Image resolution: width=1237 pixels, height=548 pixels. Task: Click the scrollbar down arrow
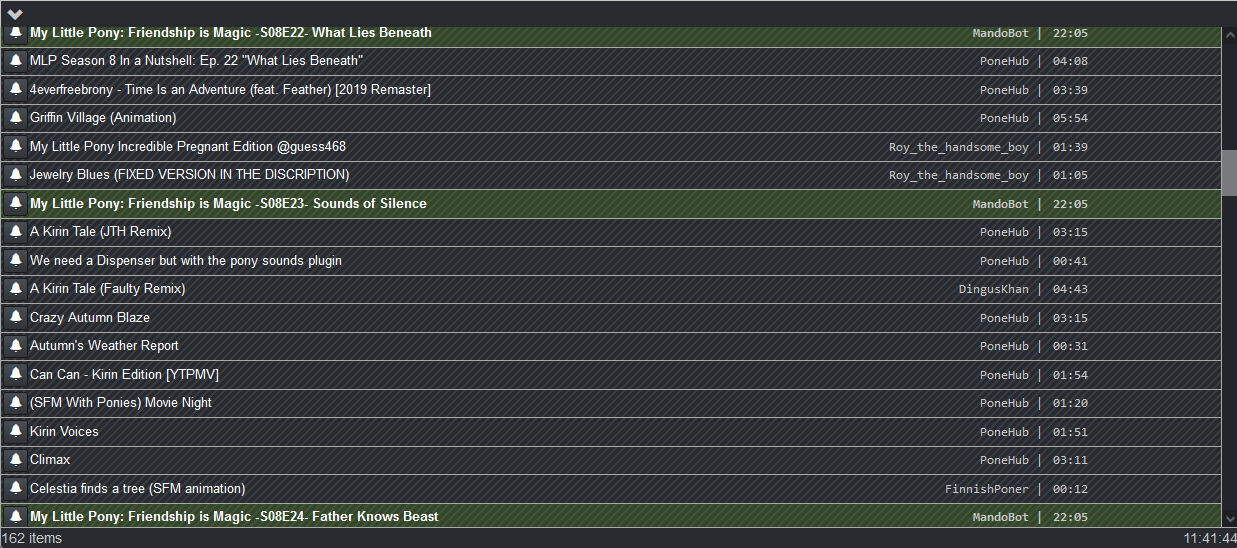(1229, 518)
